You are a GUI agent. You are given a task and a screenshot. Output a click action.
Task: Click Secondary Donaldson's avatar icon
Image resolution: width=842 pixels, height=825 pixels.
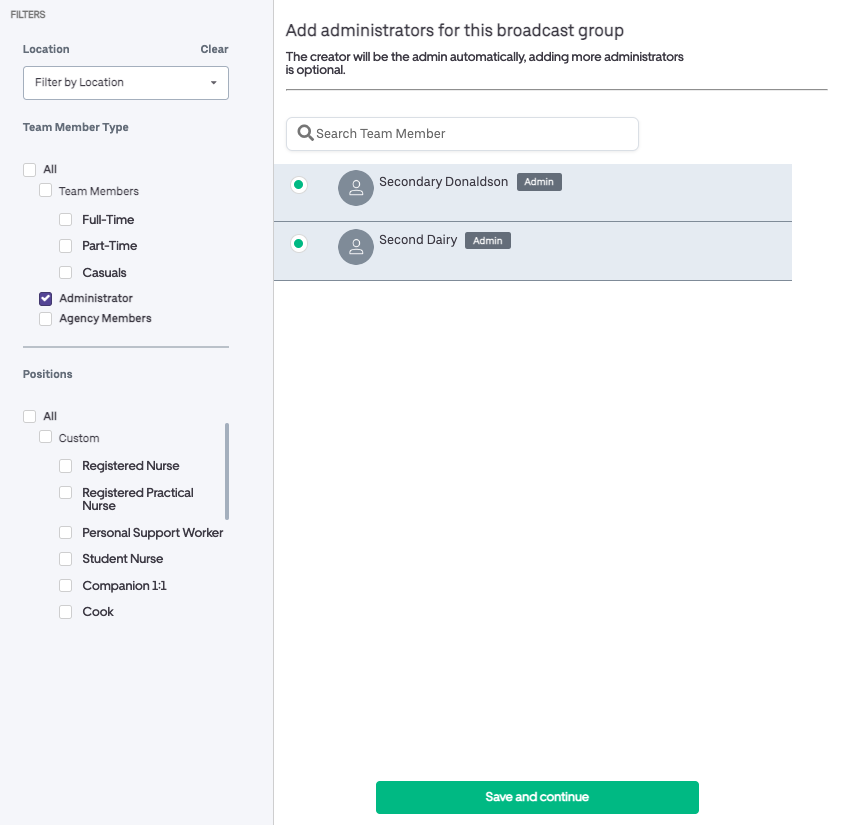pos(355,188)
